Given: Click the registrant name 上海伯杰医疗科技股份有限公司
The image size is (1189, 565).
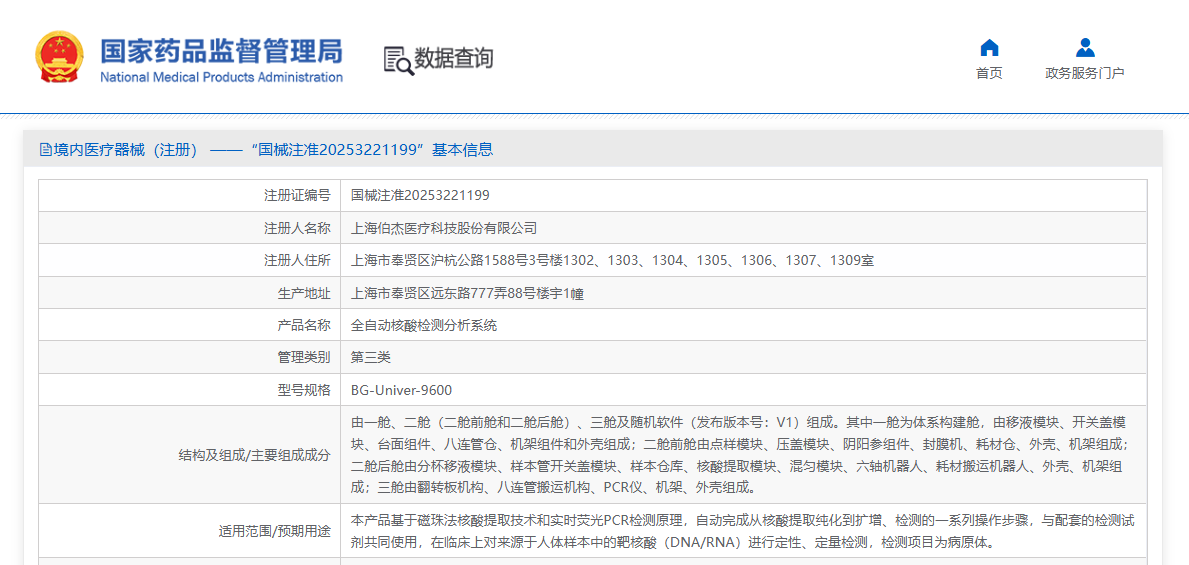Looking at the screenshot, I should coord(444,228).
